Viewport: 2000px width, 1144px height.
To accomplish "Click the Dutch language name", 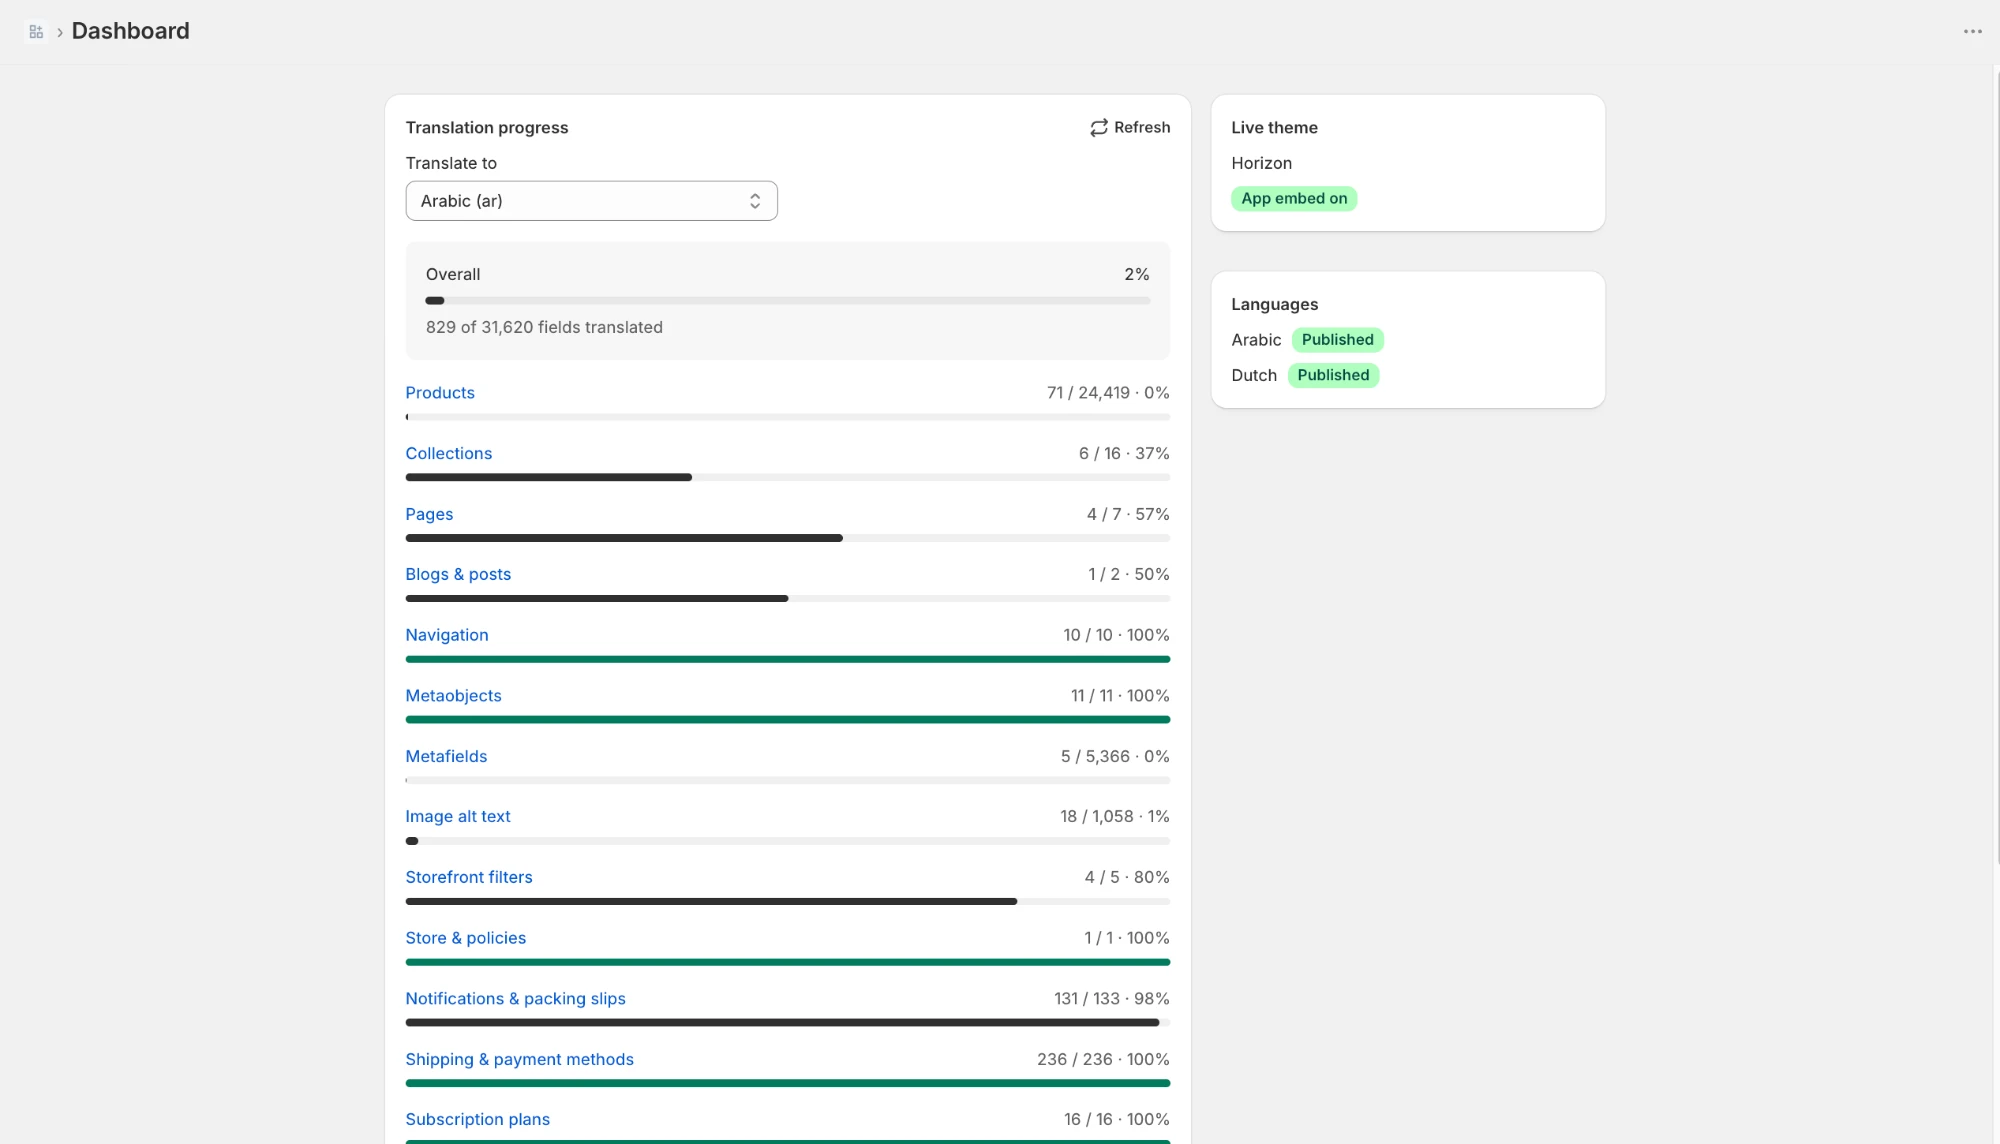I will tap(1254, 375).
